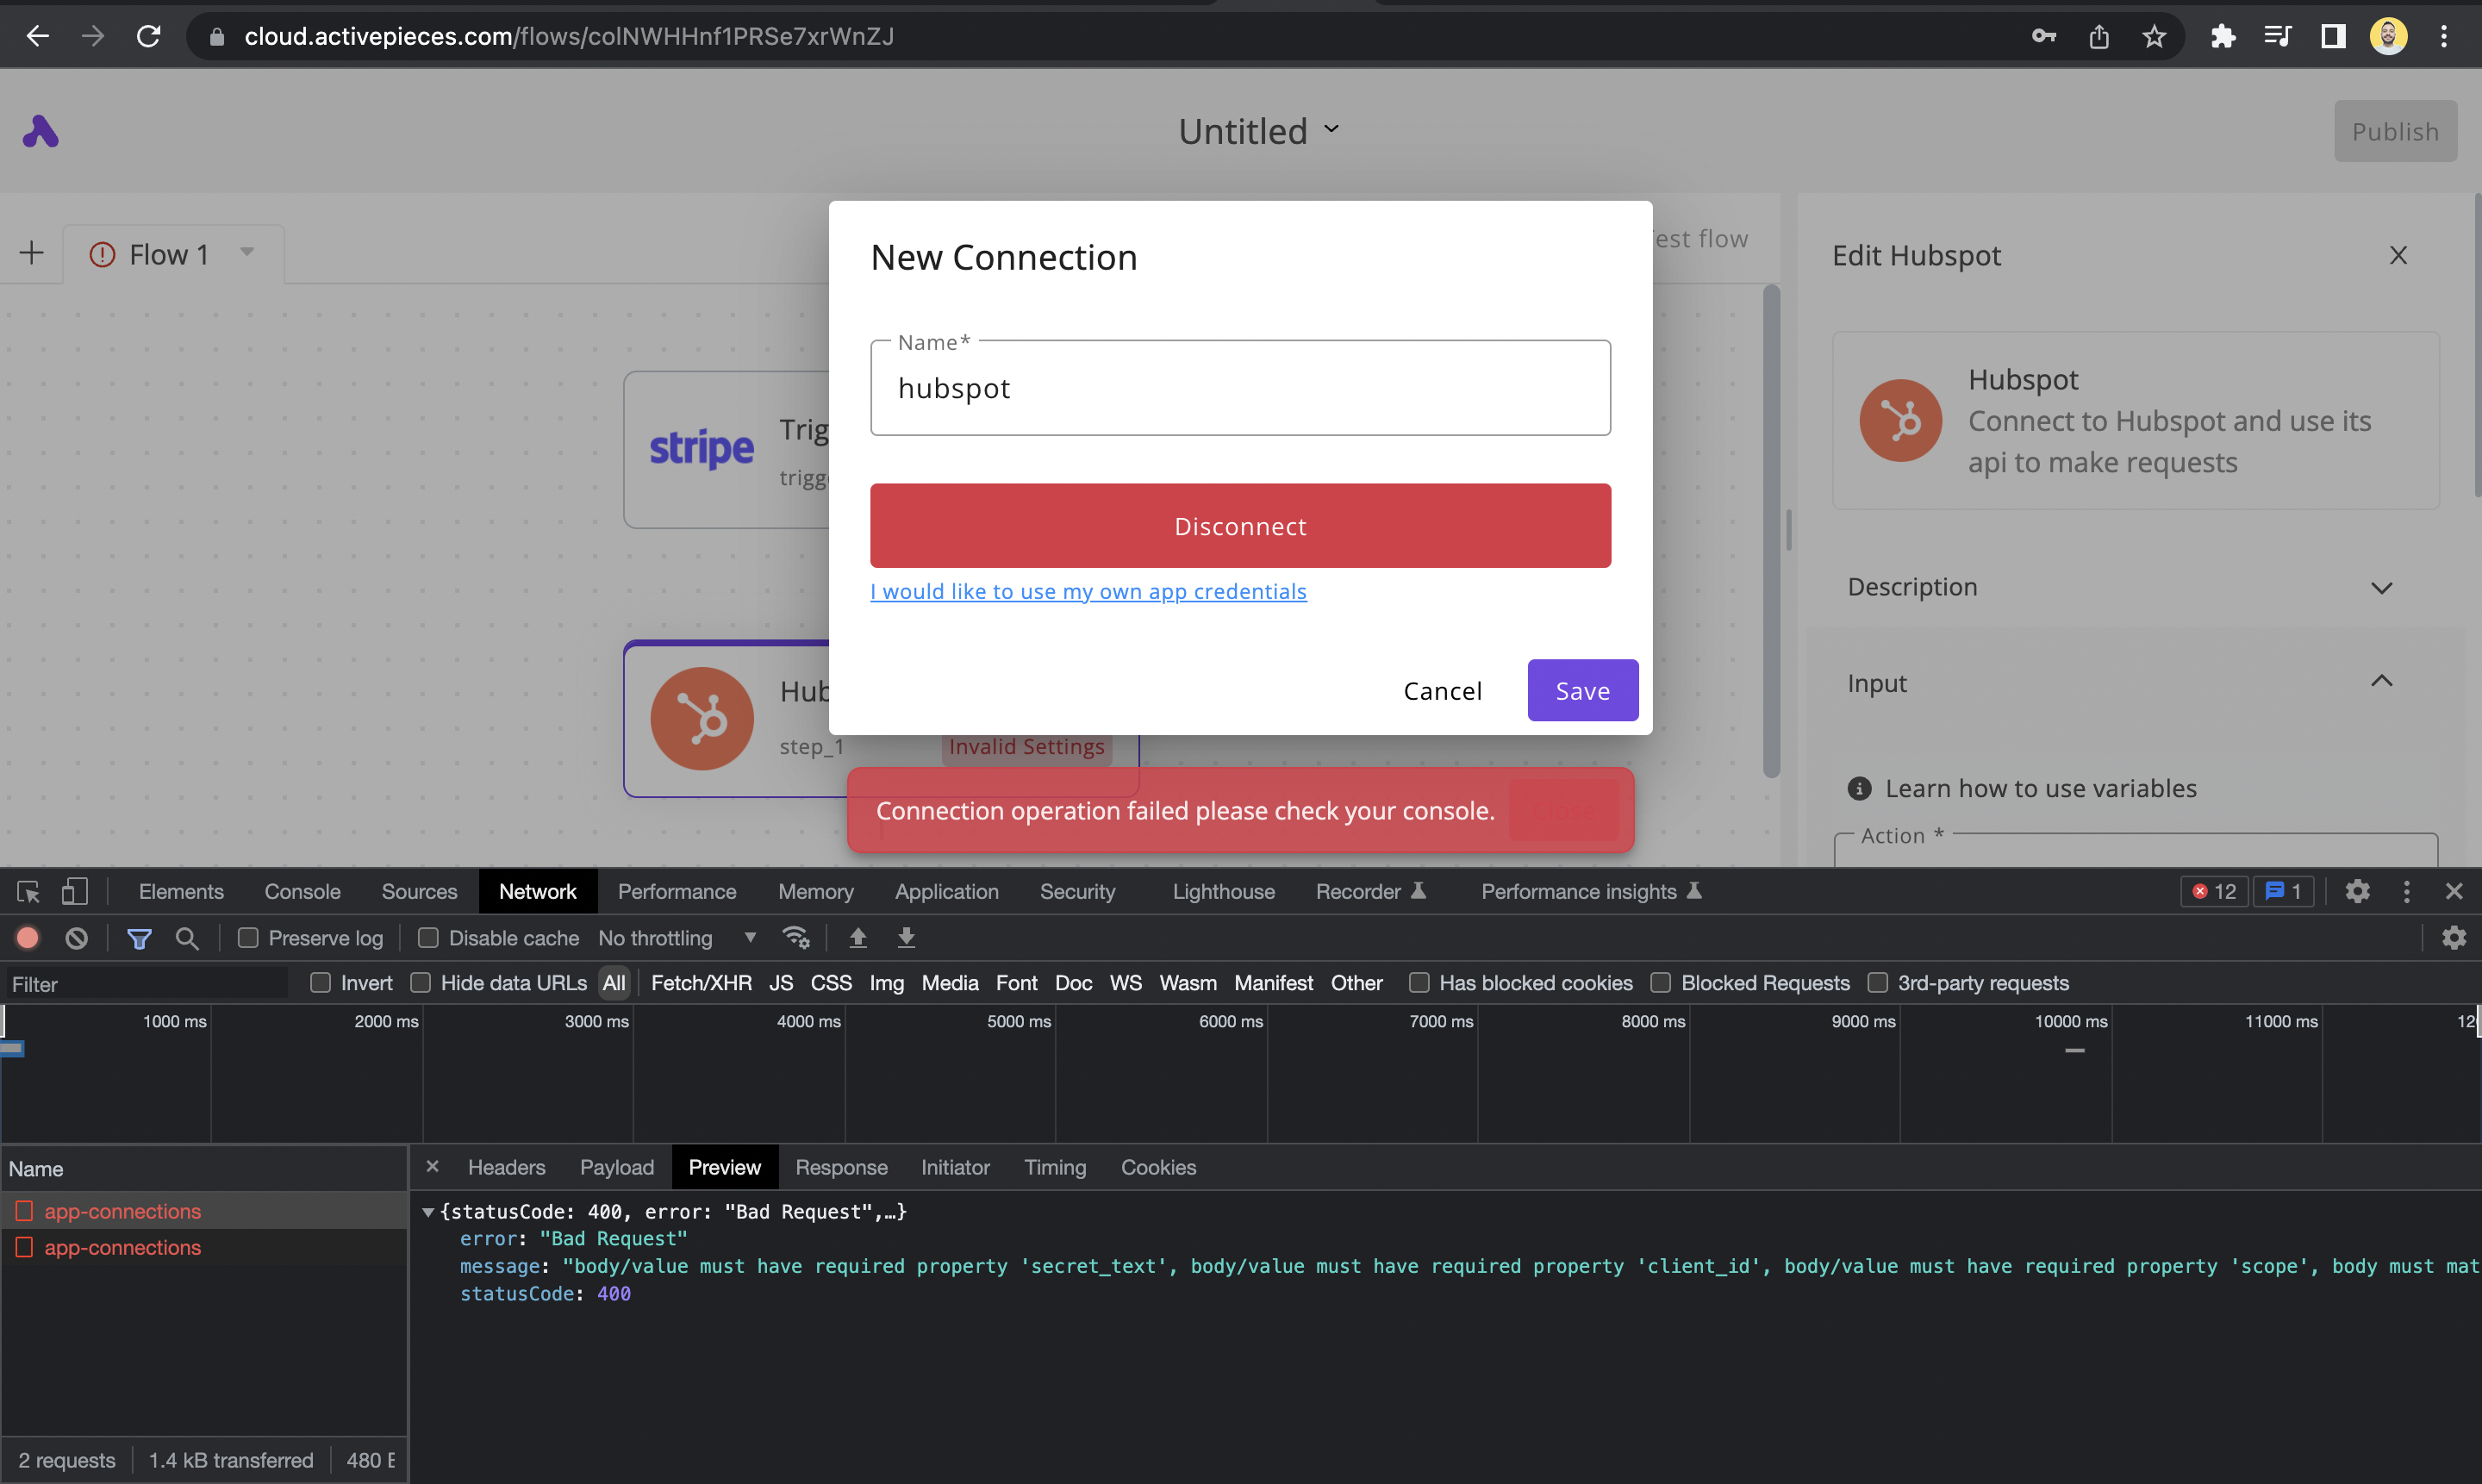Screen dimensions: 2482x1484
Task: Enable the Preserve log checkbox
Action: [247, 938]
